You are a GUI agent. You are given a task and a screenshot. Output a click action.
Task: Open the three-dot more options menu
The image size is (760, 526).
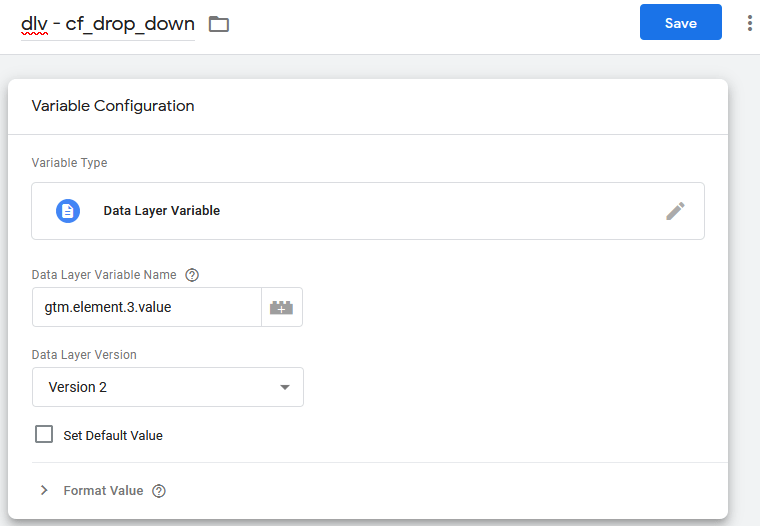point(749,23)
